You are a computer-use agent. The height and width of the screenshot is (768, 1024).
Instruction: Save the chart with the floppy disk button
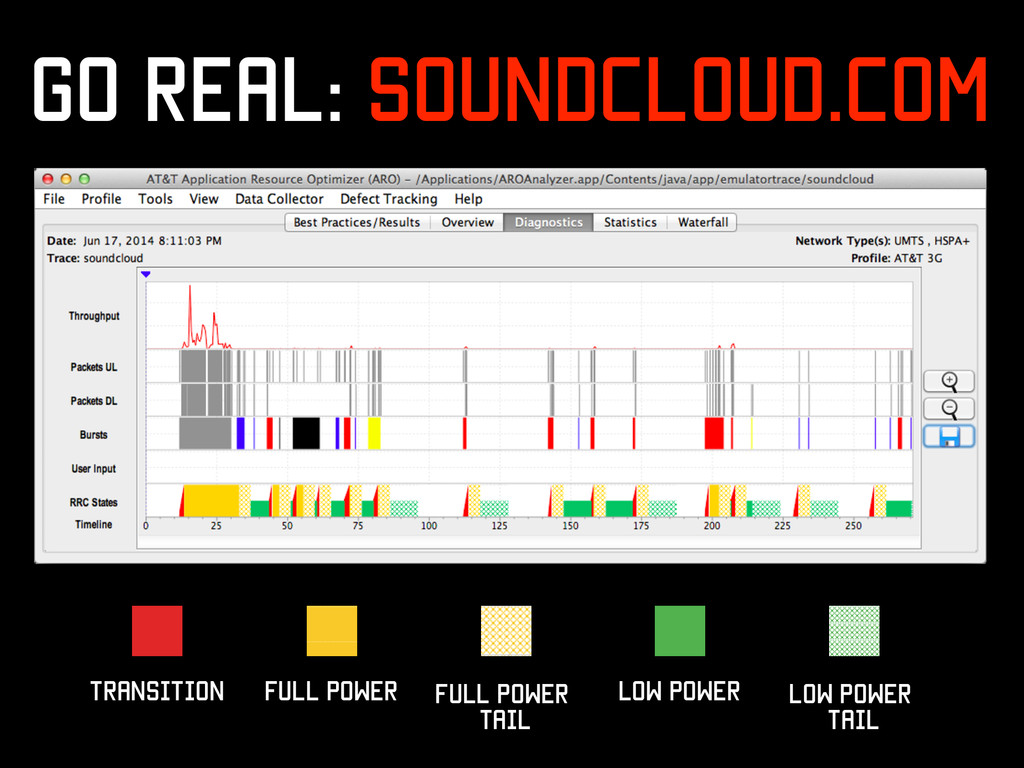click(949, 436)
